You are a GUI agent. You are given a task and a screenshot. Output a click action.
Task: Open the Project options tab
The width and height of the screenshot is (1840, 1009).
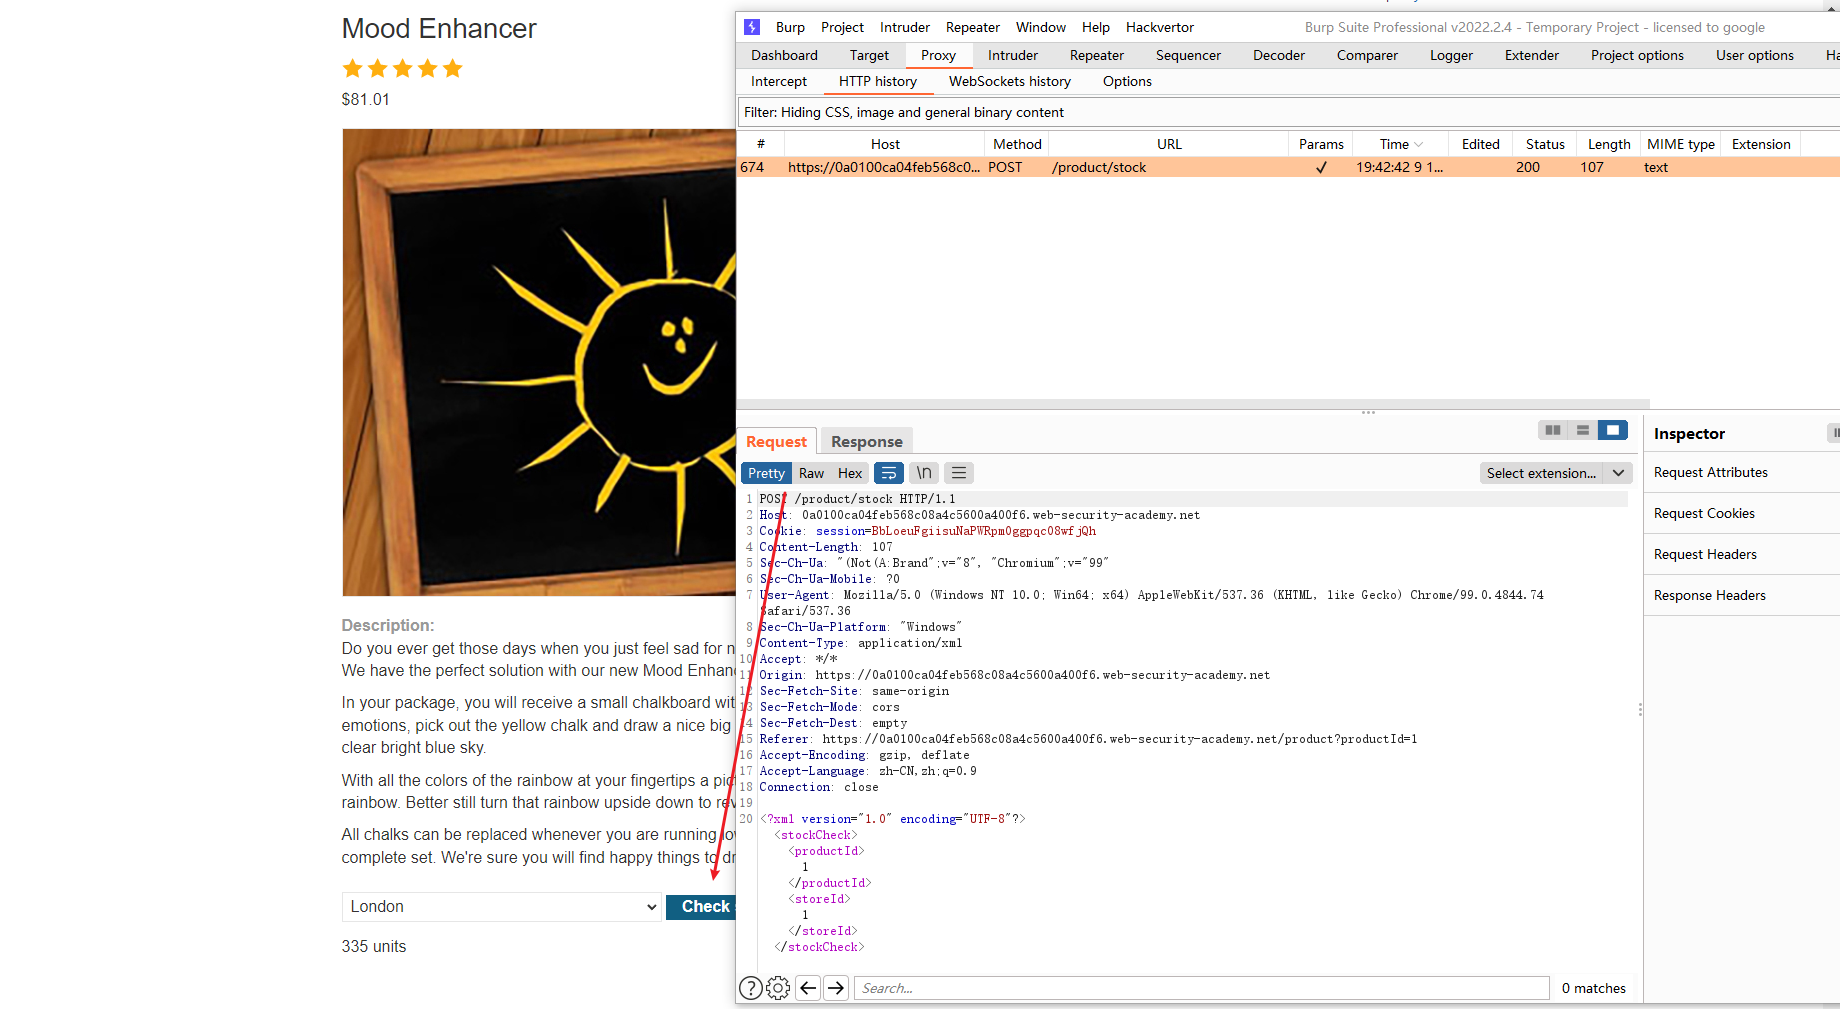(1637, 55)
